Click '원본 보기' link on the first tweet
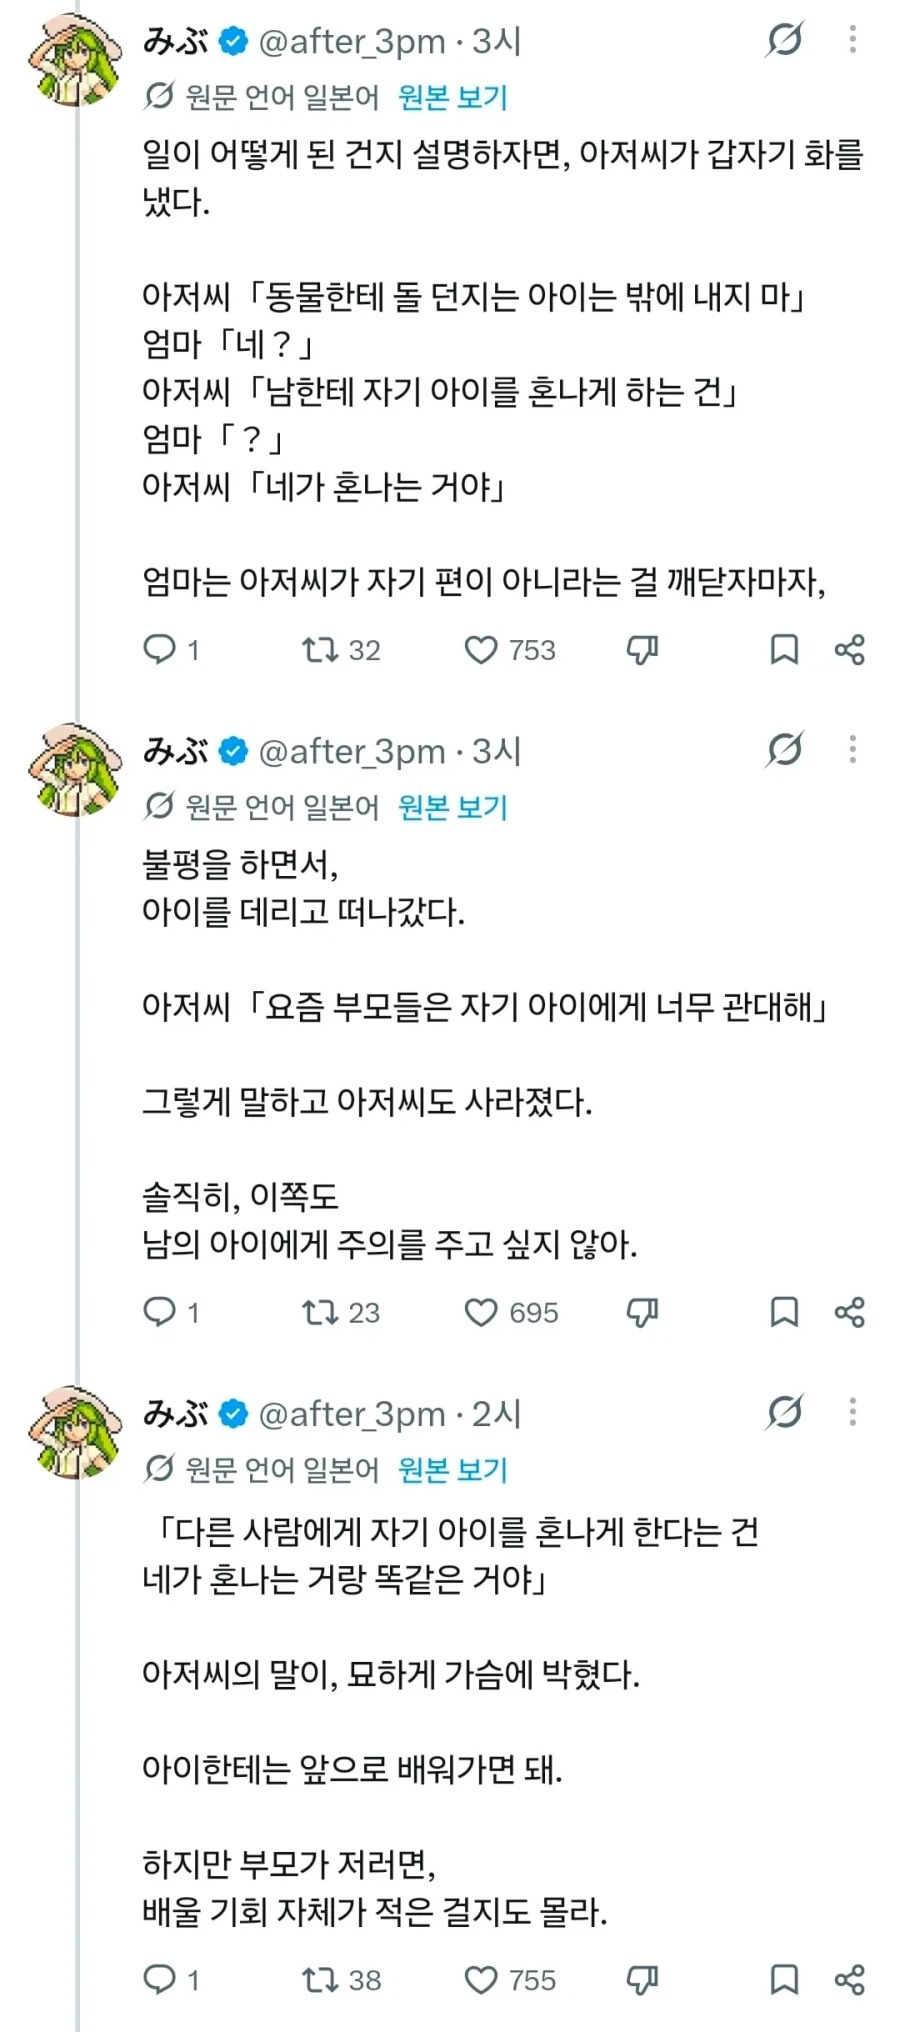This screenshot has height=2032, width=900. click(453, 97)
